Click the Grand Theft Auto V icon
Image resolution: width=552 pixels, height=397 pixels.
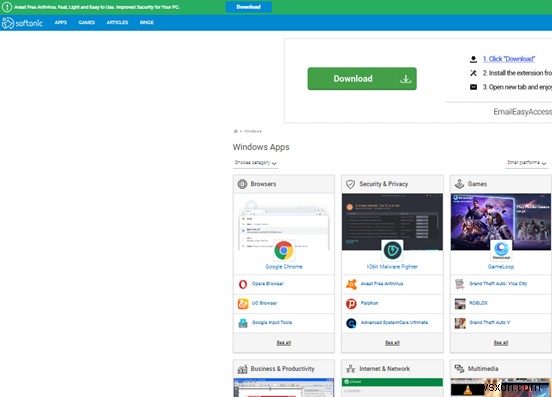pyautogui.click(x=460, y=323)
